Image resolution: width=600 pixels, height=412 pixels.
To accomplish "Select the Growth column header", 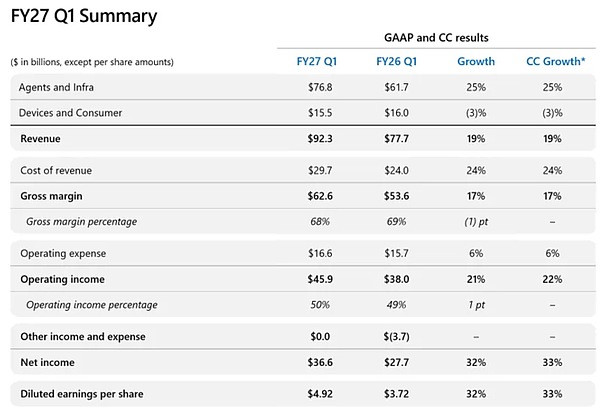I will click(476, 62).
